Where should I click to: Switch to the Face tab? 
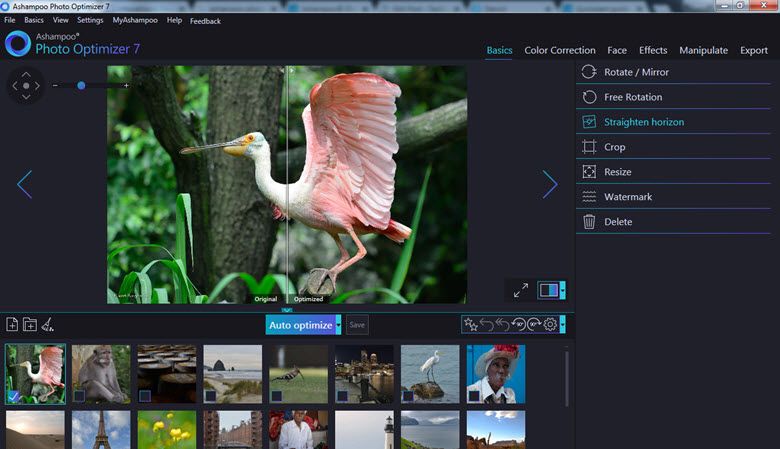click(617, 50)
